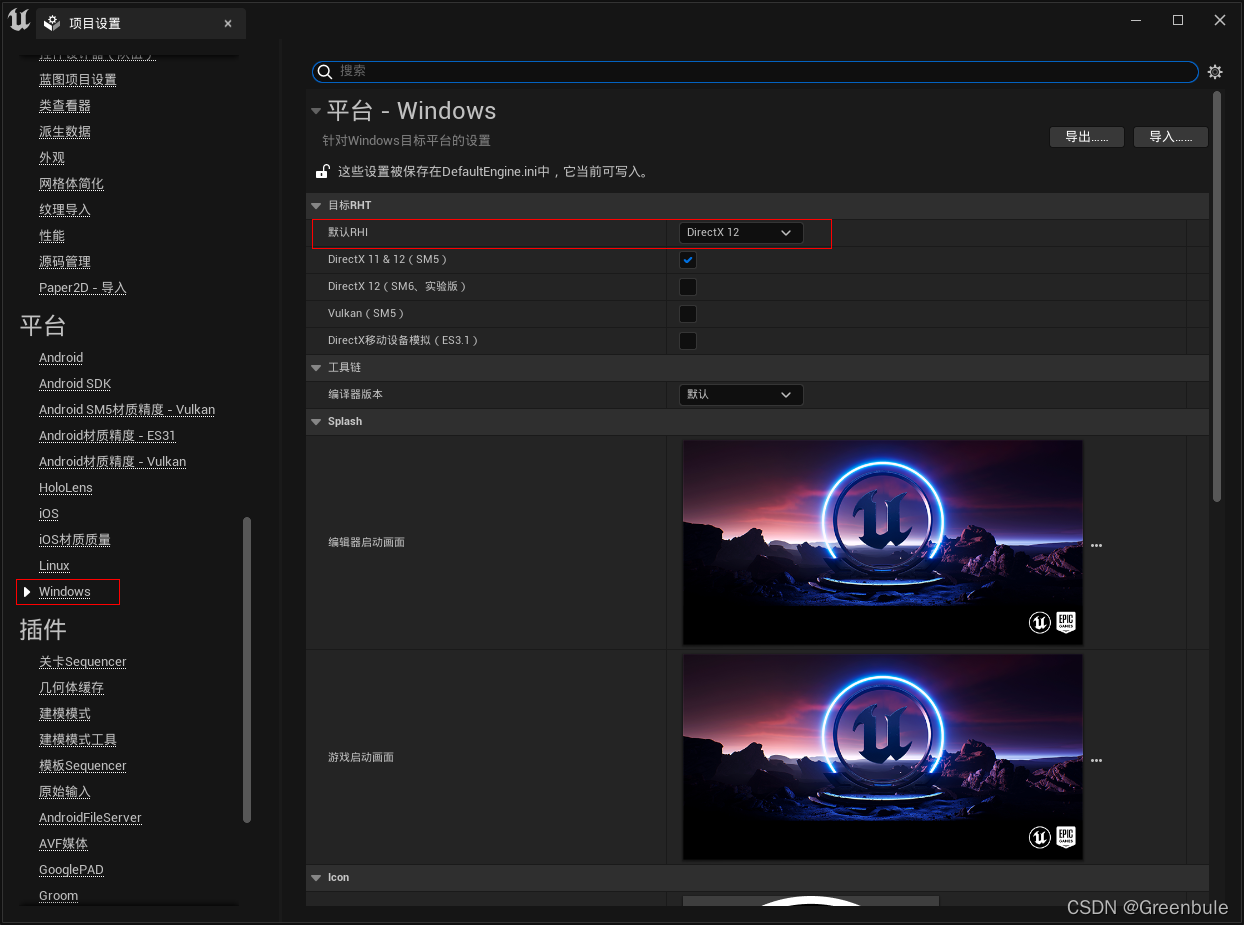Select Android SDK settings
Image resolution: width=1244 pixels, height=925 pixels.
75,384
